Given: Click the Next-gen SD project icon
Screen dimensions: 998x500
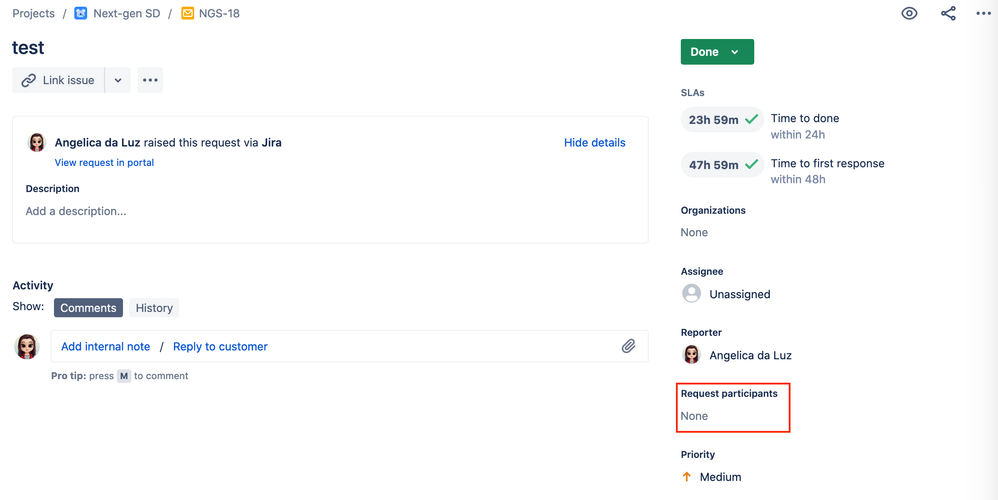Looking at the screenshot, I should click(x=81, y=13).
